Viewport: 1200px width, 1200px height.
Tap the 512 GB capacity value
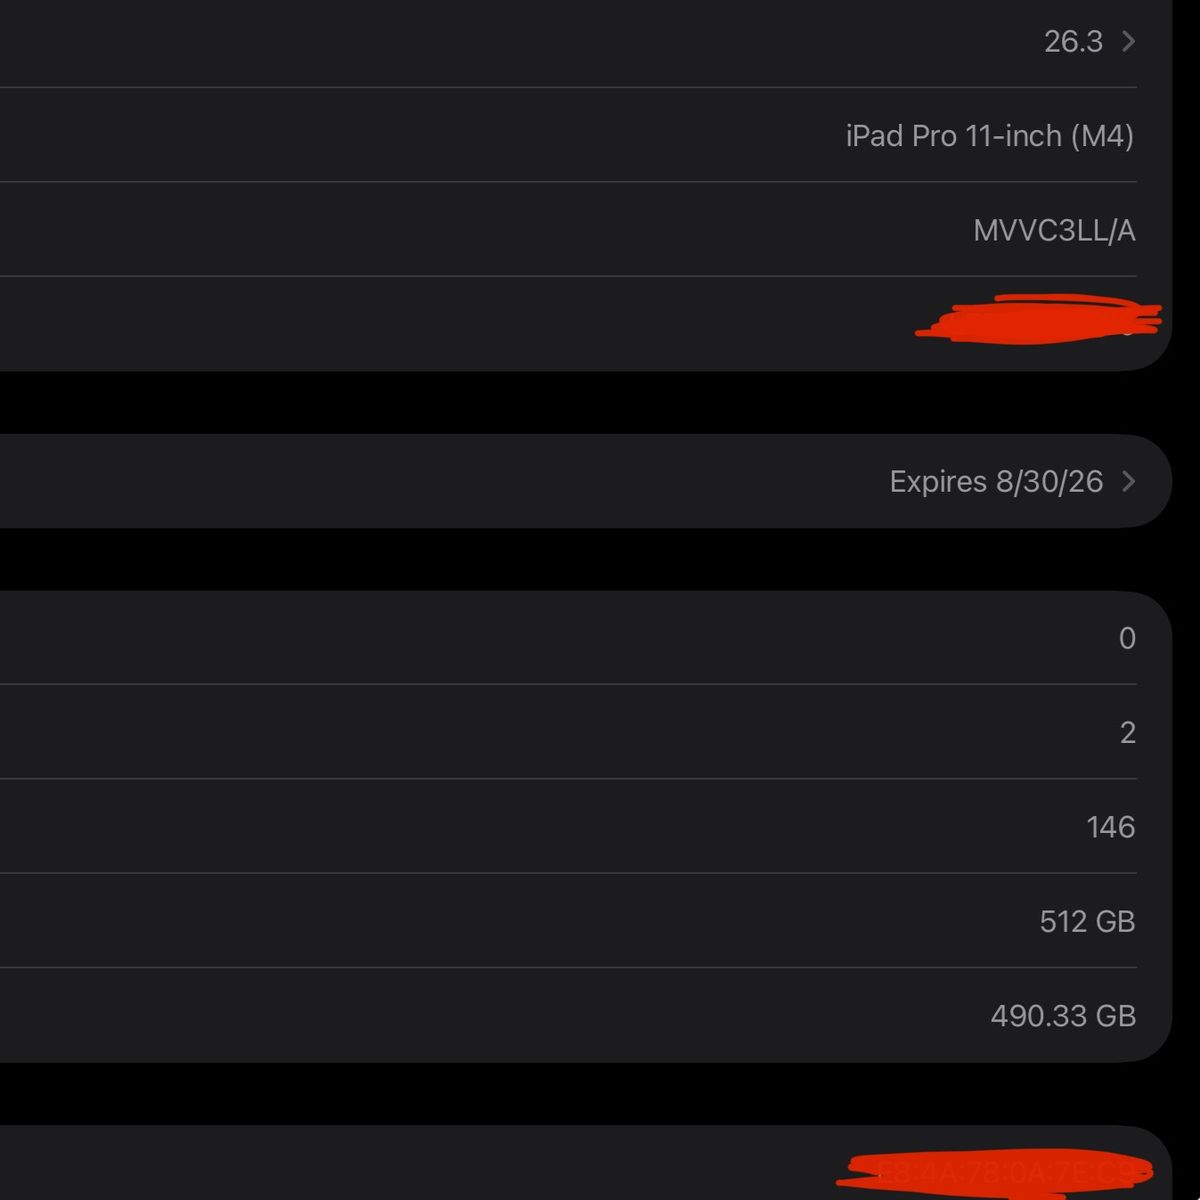(x=1087, y=921)
